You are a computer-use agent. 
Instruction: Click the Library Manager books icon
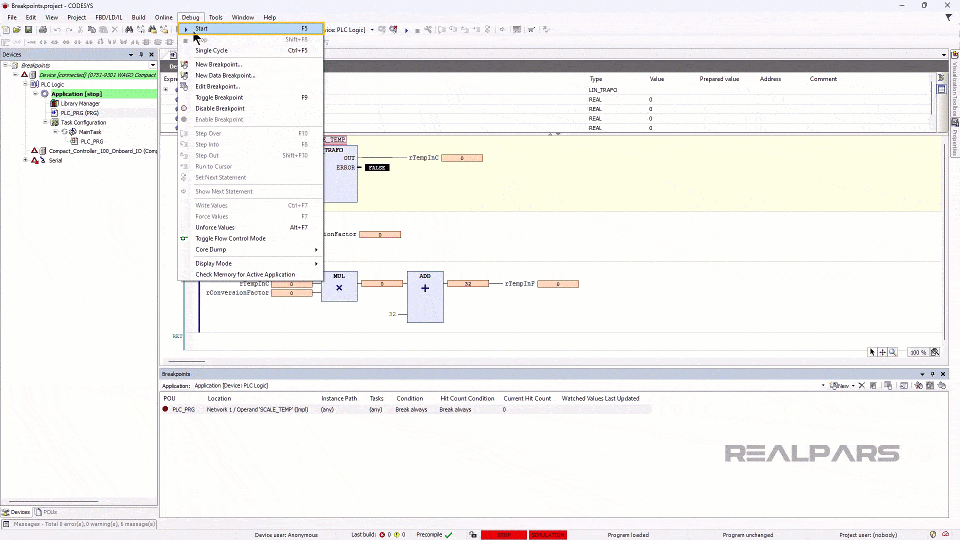coord(54,103)
